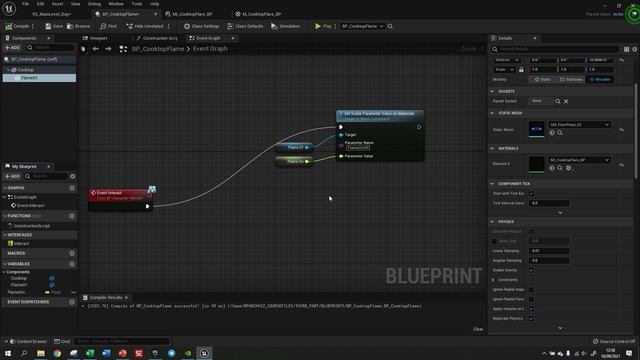
Task: Set mobility to Movable
Action: click(x=600, y=80)
